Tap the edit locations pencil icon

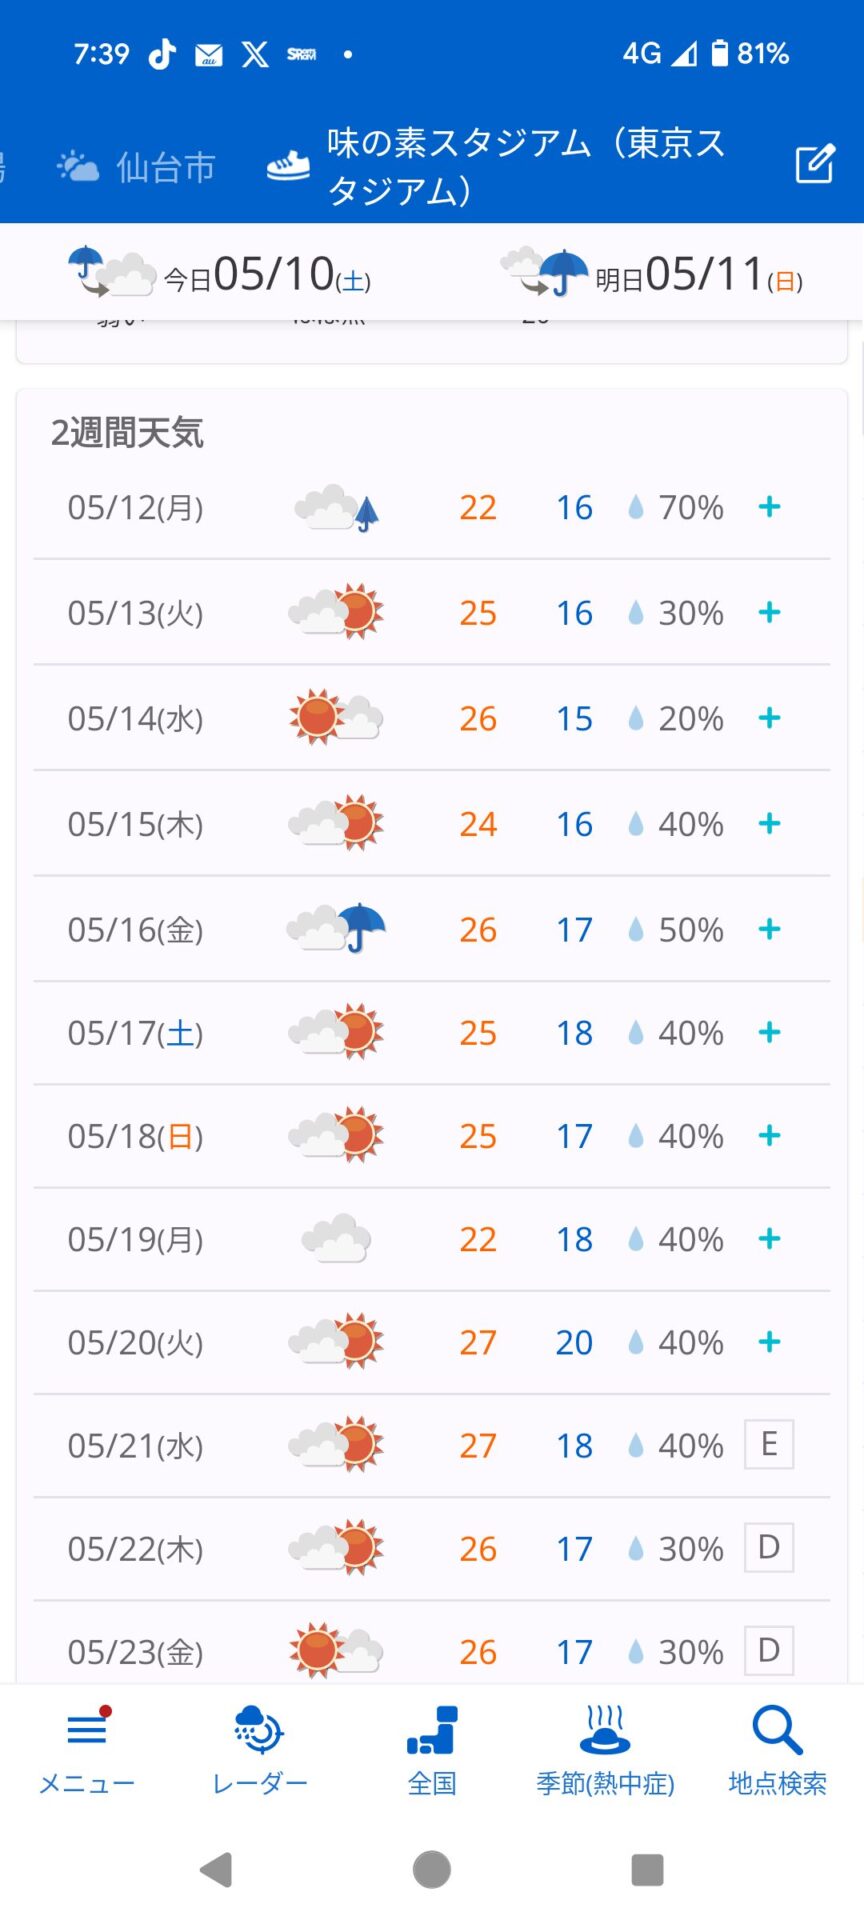pyautogui.click(x=814, y=164)
